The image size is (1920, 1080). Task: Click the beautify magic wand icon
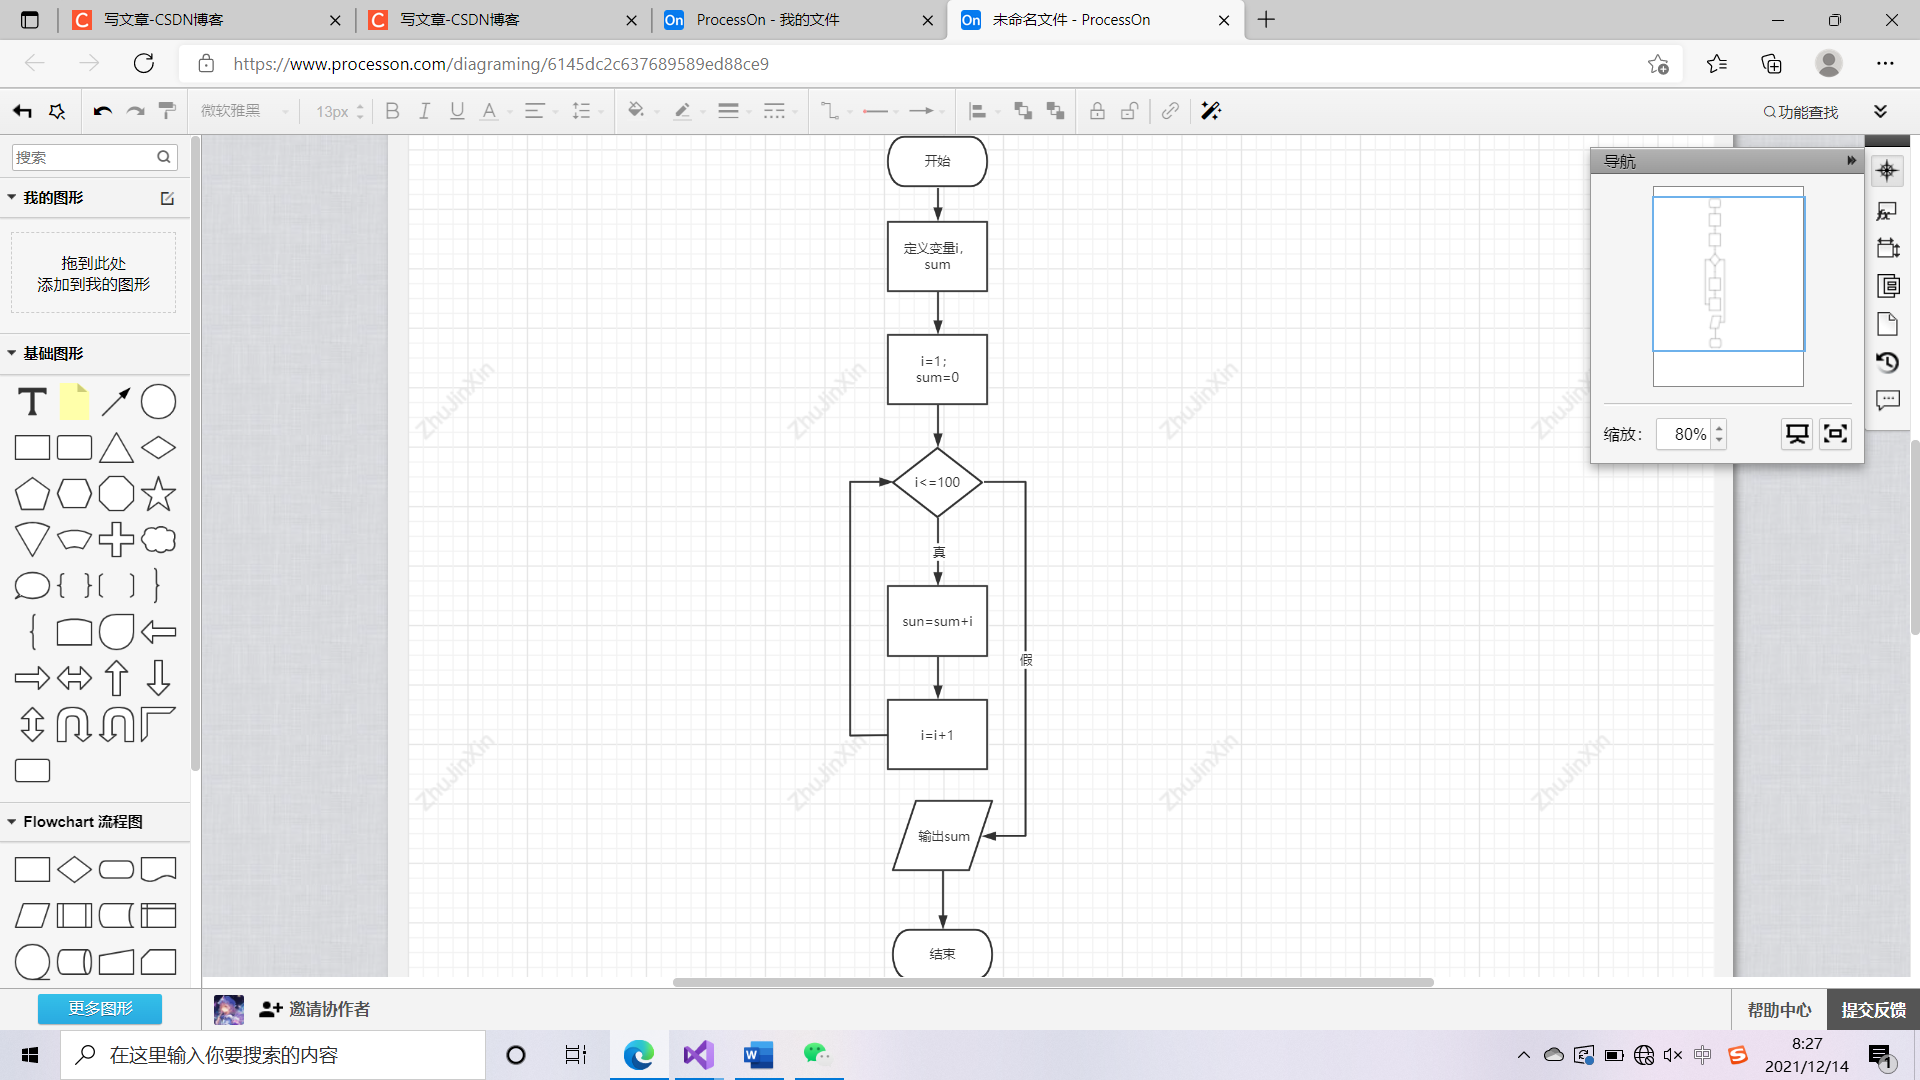(1211, 111)
